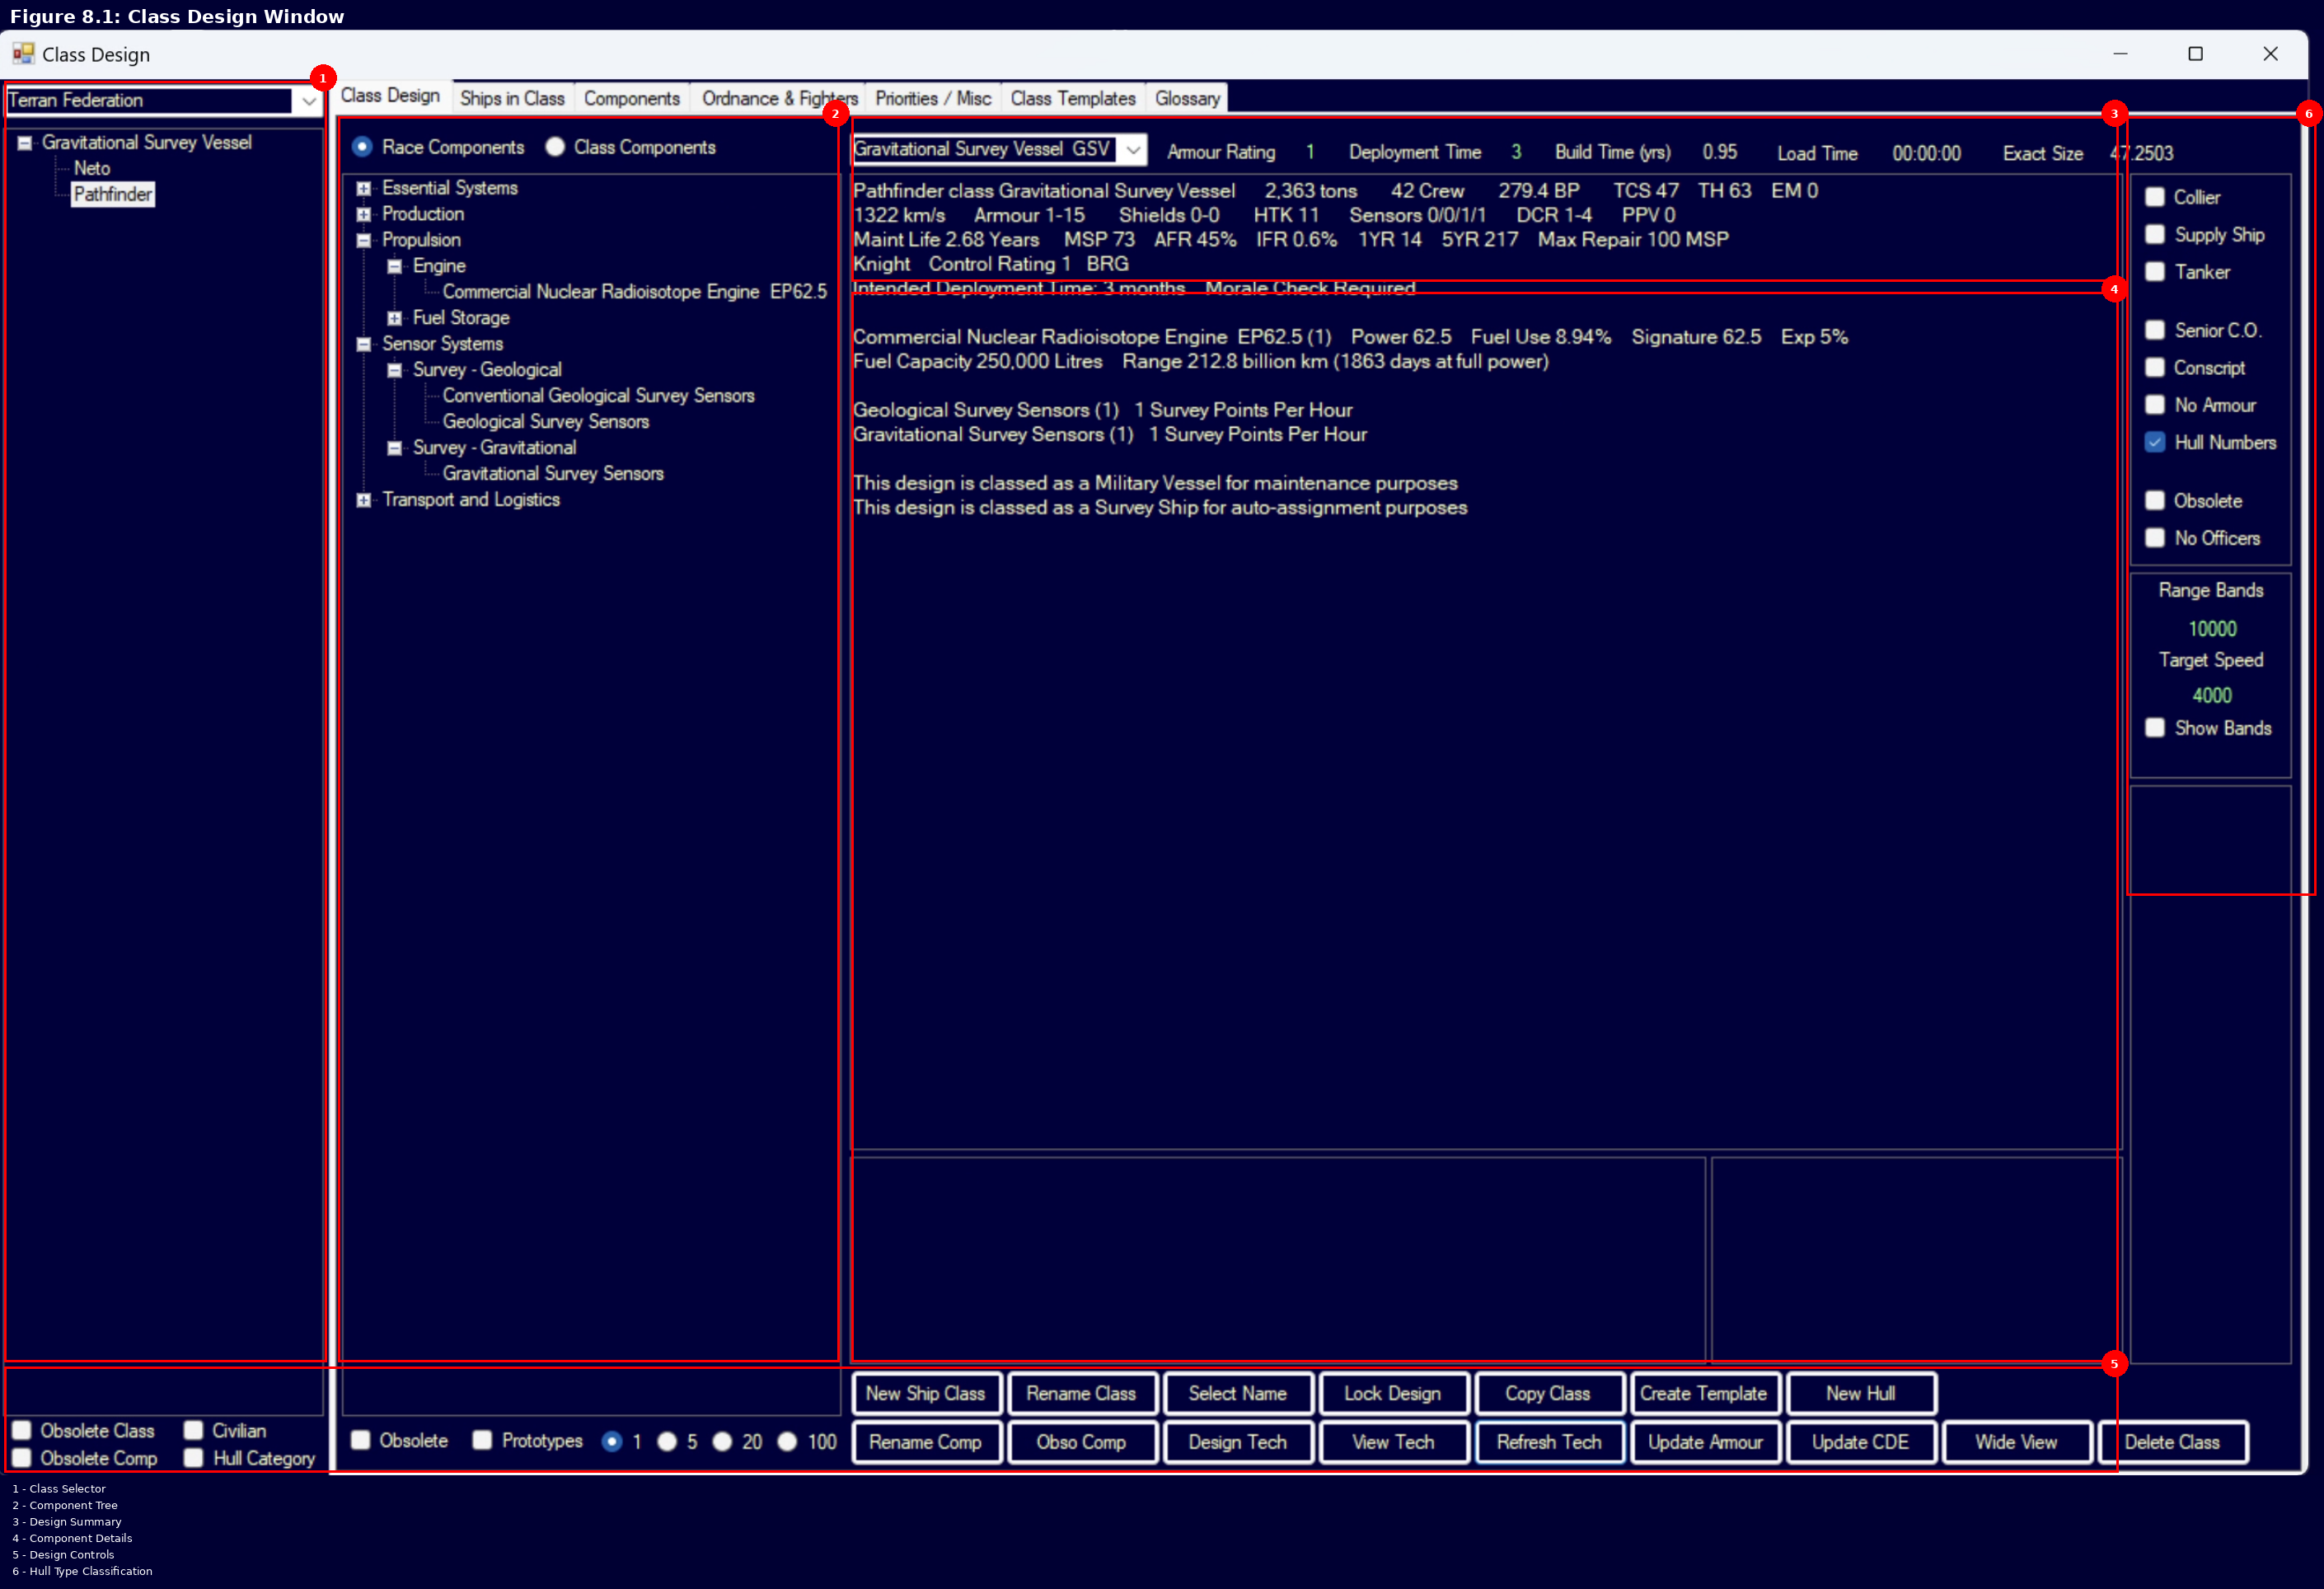Image resolution: width=2324 pixels, height=1589 pixels.
Task: Open the Gravitational Survey Vessel GSV class dropdown
Action: [x=1133, y=149]
